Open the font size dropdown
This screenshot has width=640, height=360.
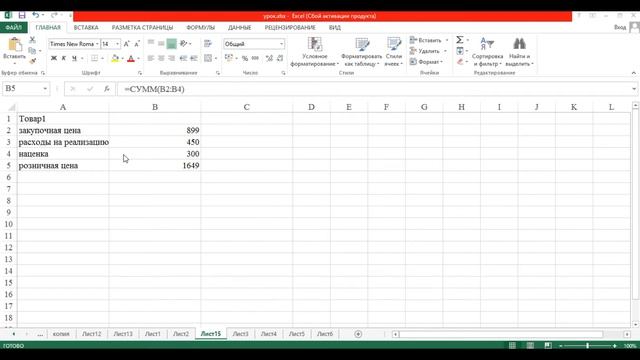click(x=118, y=44)
